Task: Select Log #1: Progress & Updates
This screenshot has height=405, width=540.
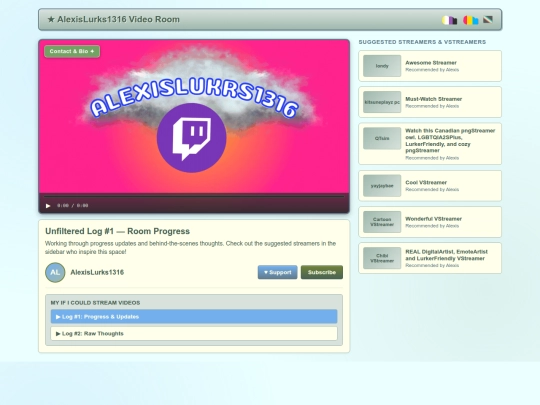Action: pyautogui.click(x=194, y=316)
